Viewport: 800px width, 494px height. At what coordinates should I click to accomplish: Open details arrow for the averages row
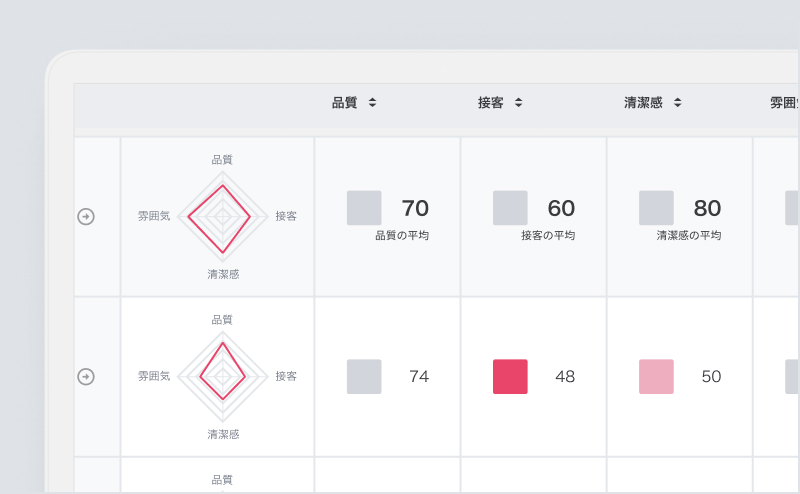pyautogui.click(x=86, y=216)
